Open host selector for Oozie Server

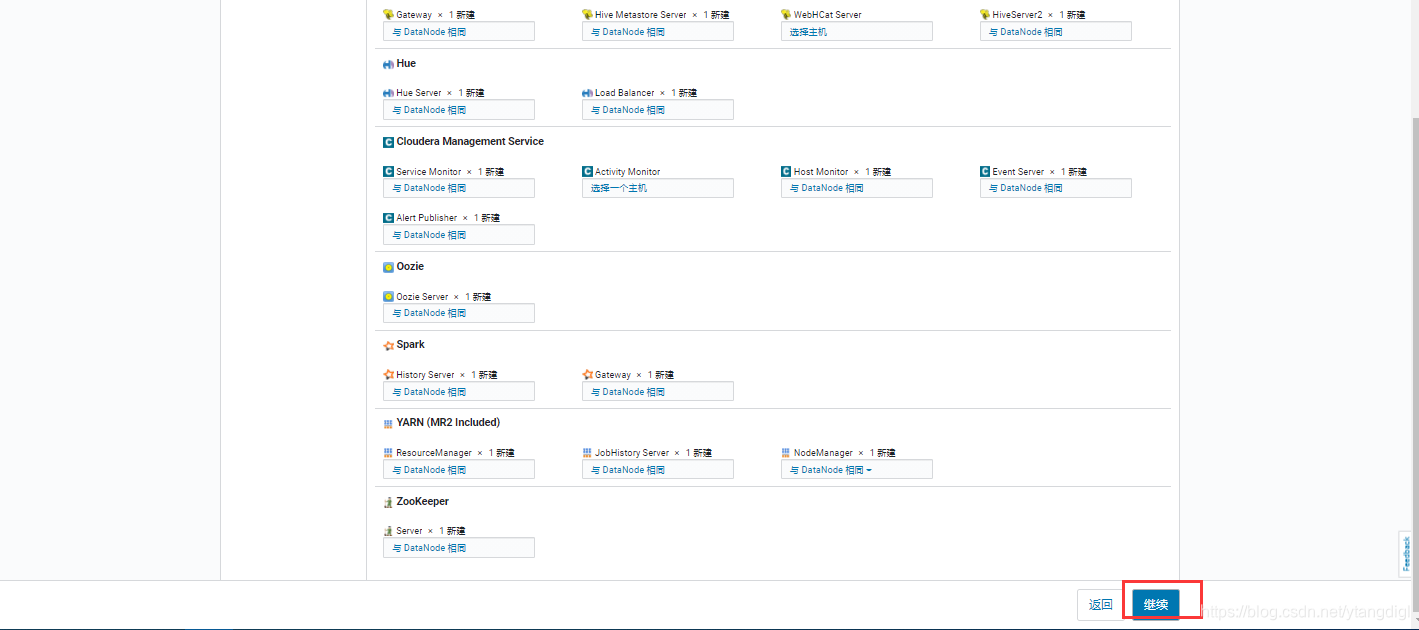click(x=459, y=313)
